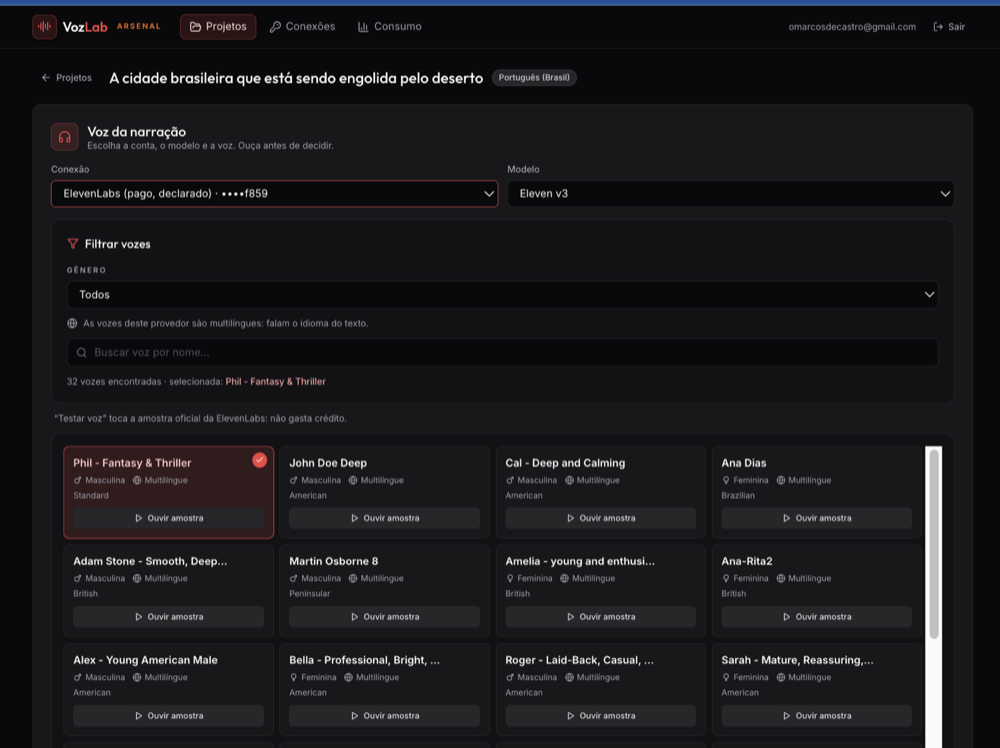Open the Modelo dropdown set to Eleven v3

[x=730, y=194]
